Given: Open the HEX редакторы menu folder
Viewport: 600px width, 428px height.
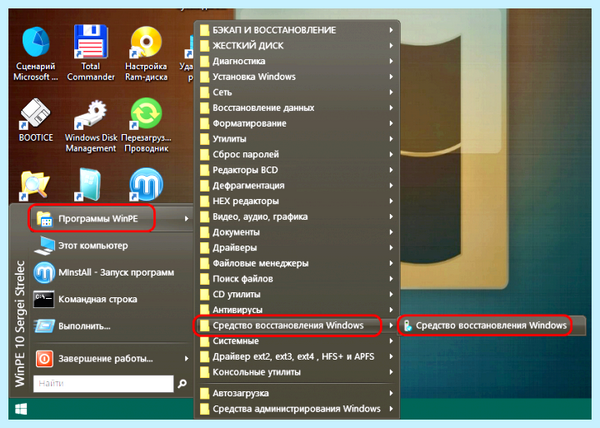Looking at the screenshot, I should point(297,201).
